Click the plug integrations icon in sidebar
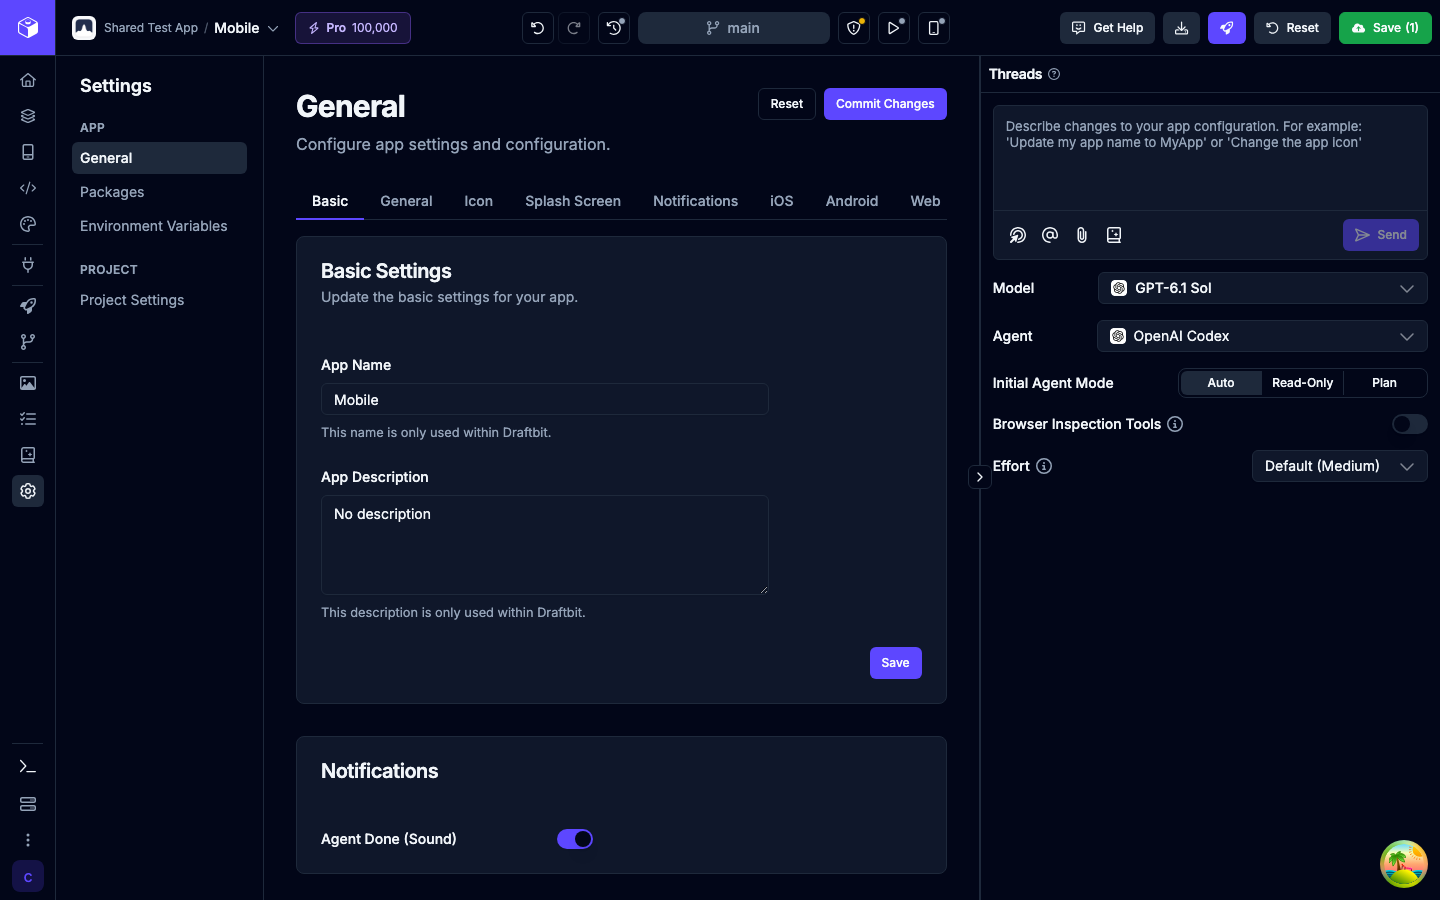This screenshot has width=1440, height=900. point(28,265)
